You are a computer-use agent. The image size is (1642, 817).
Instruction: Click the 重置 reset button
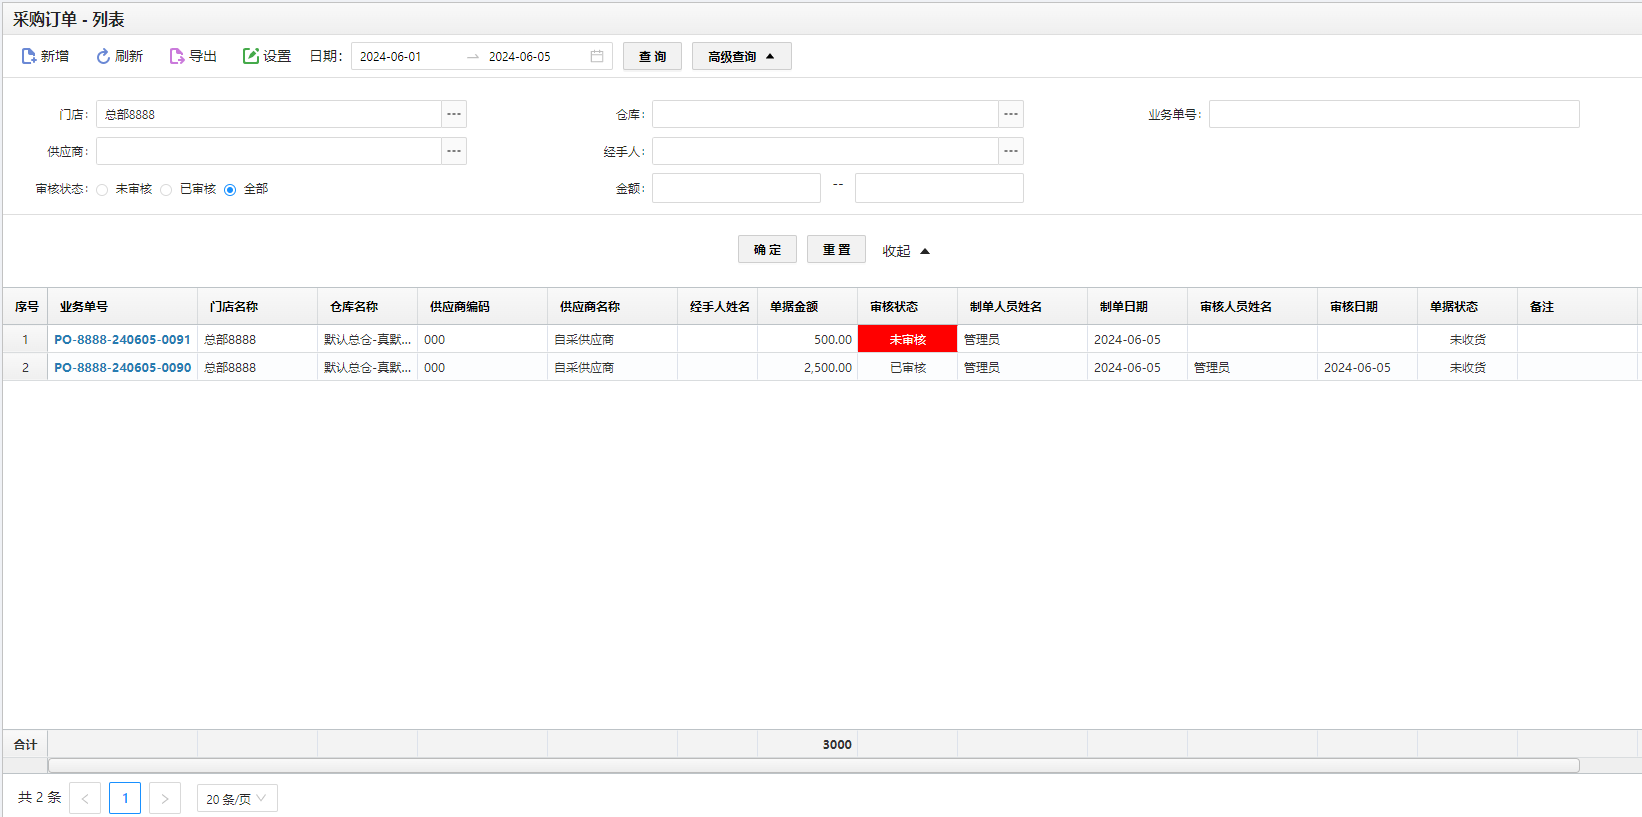[836, 249]
